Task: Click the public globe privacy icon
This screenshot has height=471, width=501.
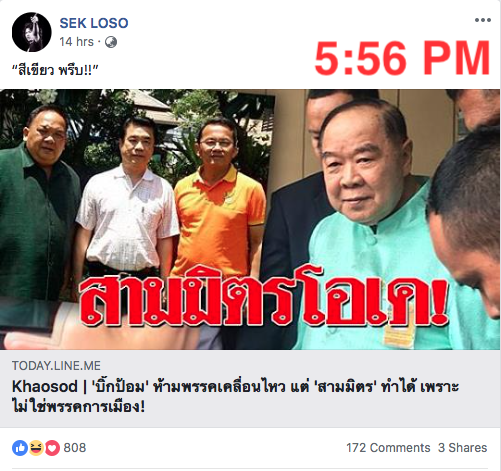Action: click(111, 42)
